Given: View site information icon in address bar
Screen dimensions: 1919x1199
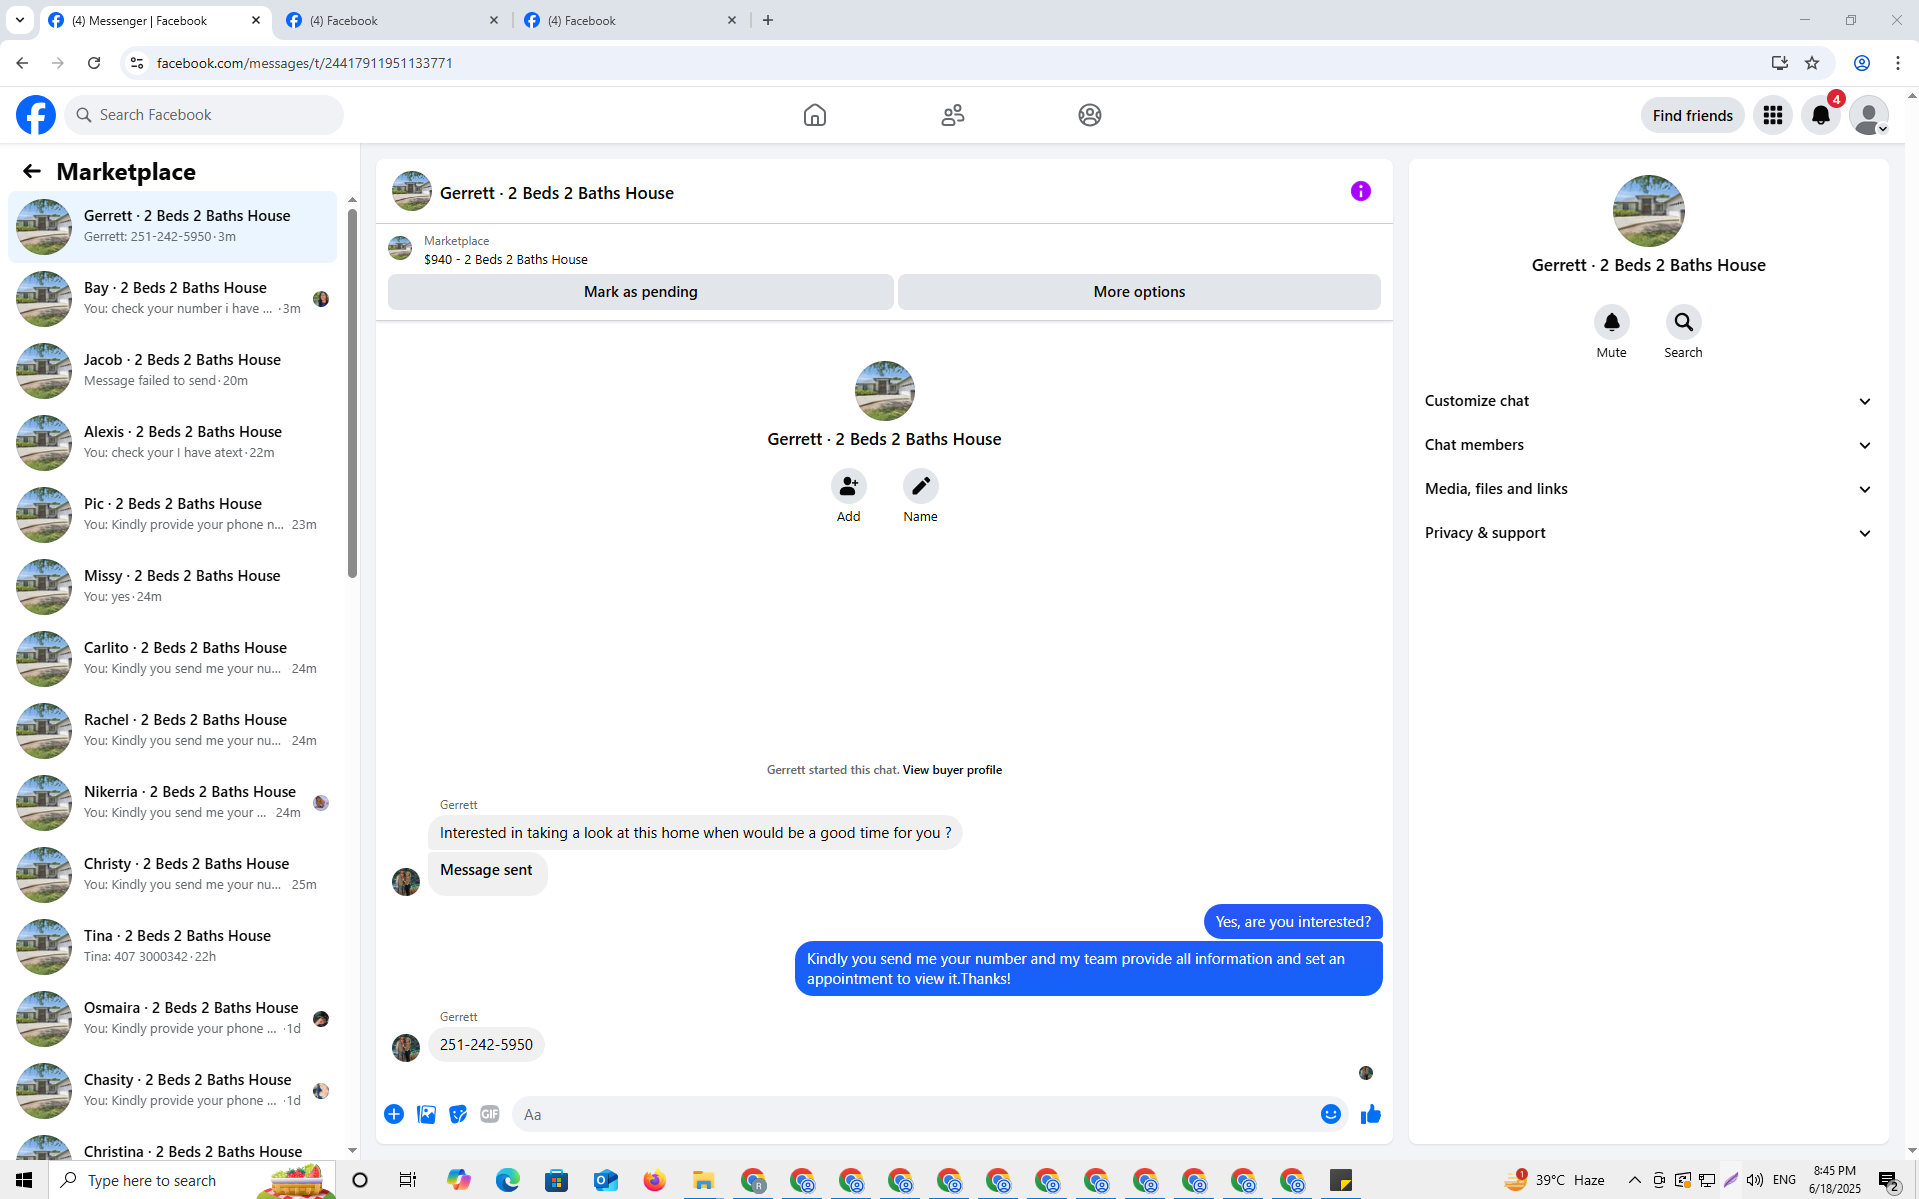Looking at the screenshot, I should click(137, 63).
